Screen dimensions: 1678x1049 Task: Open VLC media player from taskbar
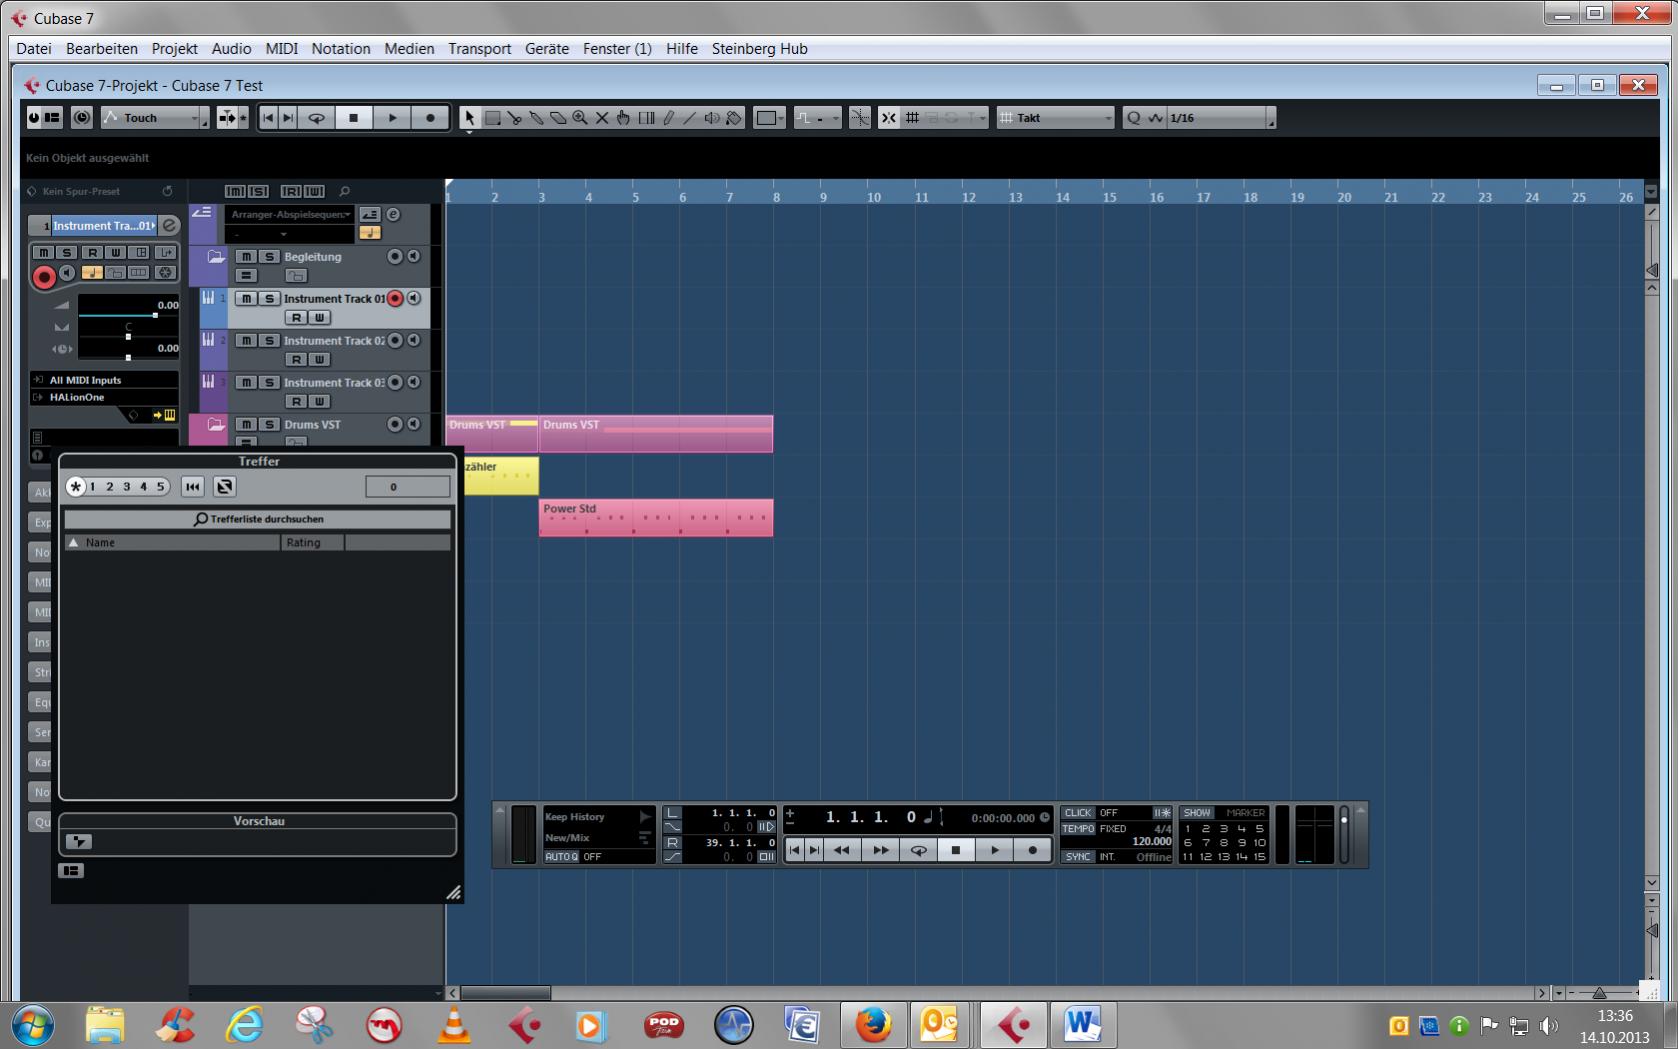(x=453, y=1025)
